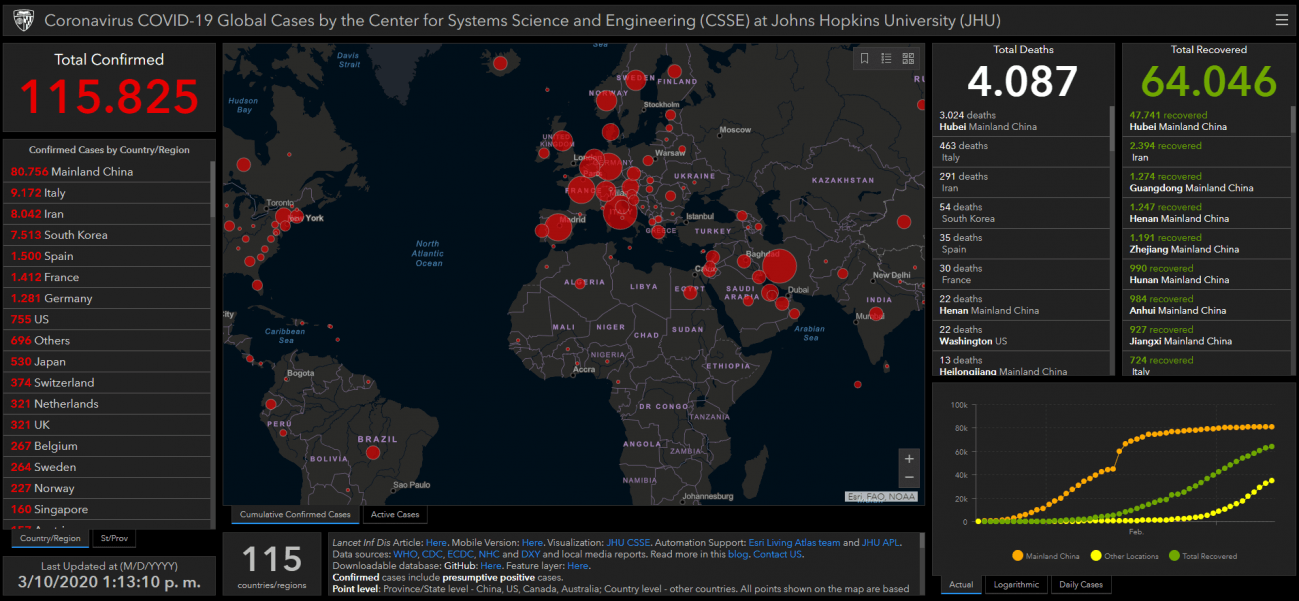Toggle Mainland China series in chart legend
1299x601 pixels.
pyautogui.click(x=1045, y=556)
